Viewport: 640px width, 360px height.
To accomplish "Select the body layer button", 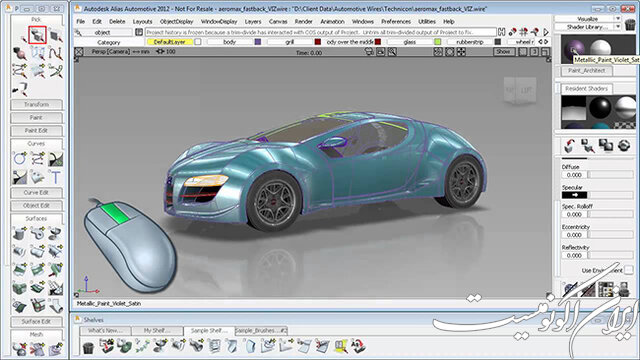I will click(x=229, y=42).
